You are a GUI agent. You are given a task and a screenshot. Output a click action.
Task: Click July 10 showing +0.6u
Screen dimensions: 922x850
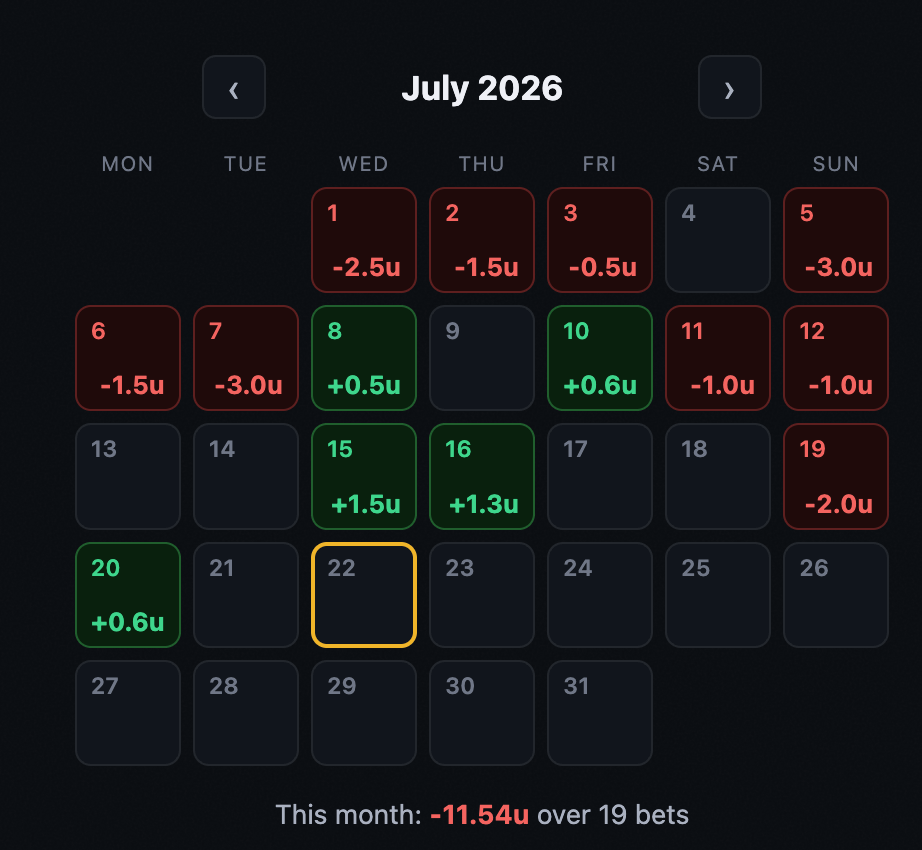tap(600, 358)
